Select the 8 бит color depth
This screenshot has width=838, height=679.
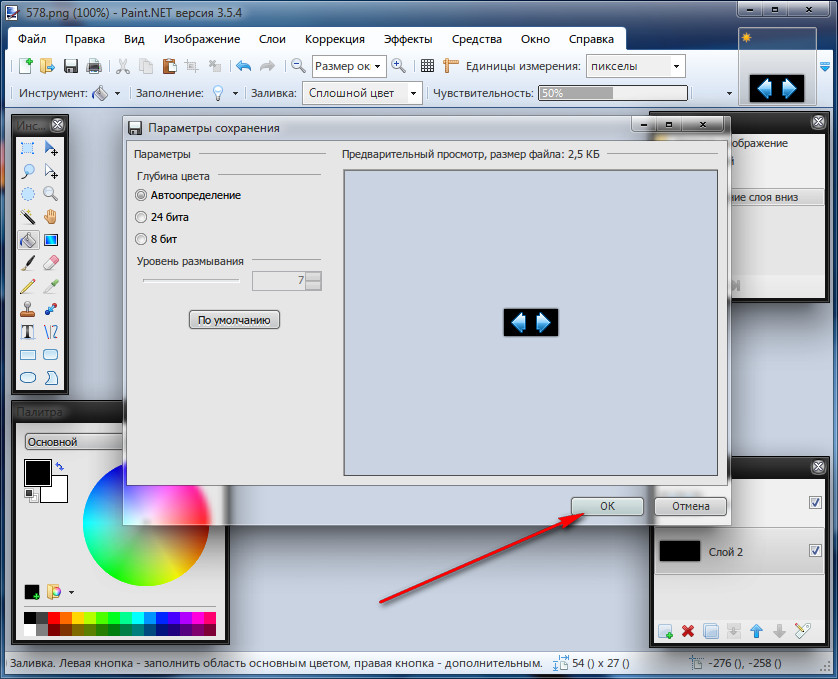pos(141,239)
